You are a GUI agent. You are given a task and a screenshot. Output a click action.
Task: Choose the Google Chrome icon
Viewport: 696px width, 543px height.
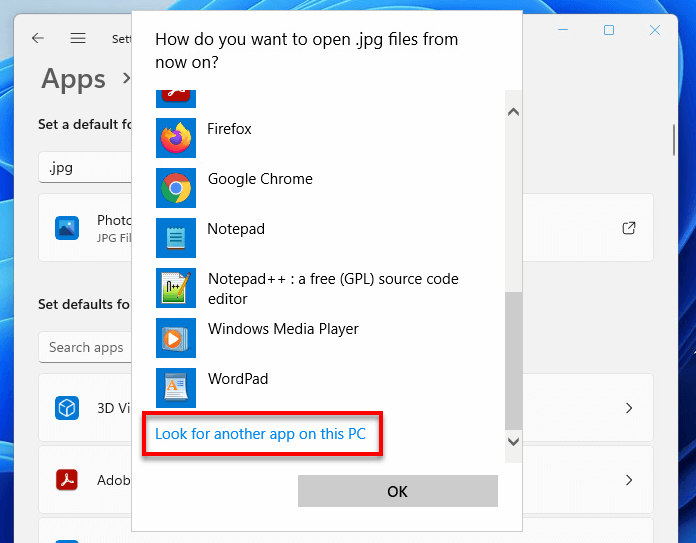click(x=176, y=188)
